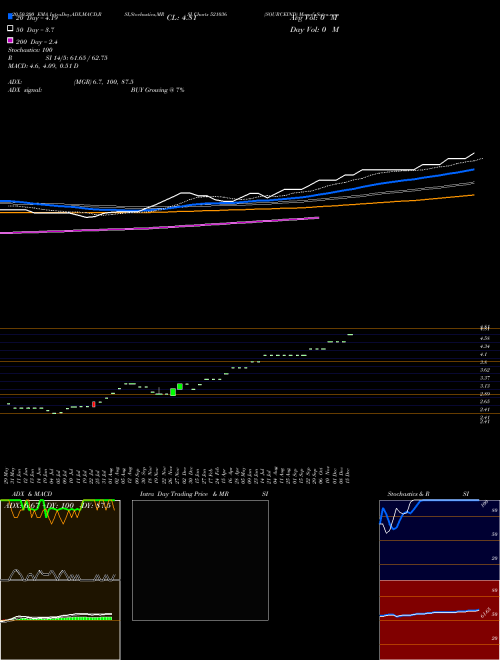
Task: Select the '50 Day = 3.7' label
Action: pos(35,30)
